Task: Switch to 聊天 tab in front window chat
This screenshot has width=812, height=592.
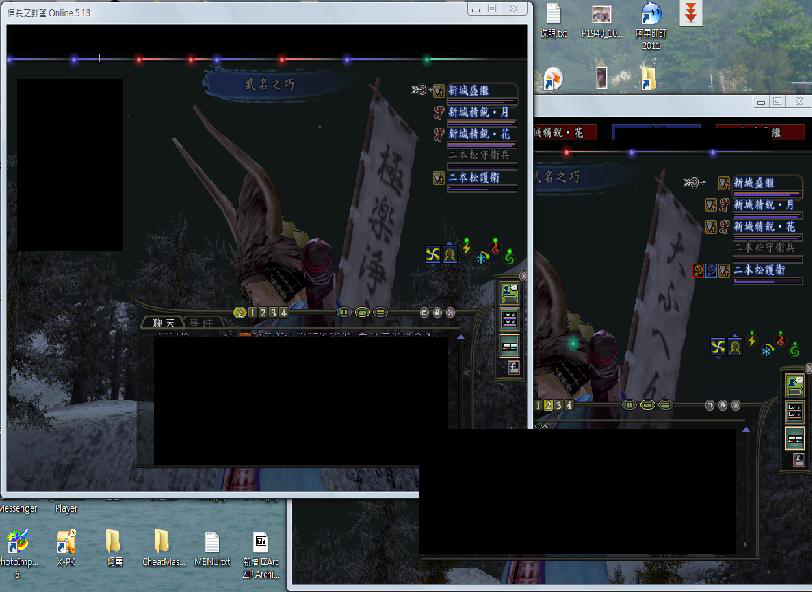Action: 163,322
